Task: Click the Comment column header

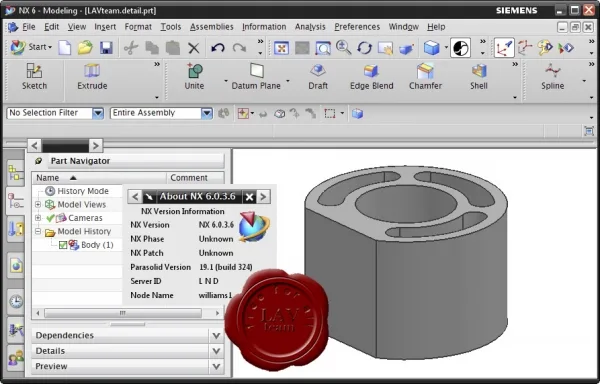Action: click(x=195, y=178)
